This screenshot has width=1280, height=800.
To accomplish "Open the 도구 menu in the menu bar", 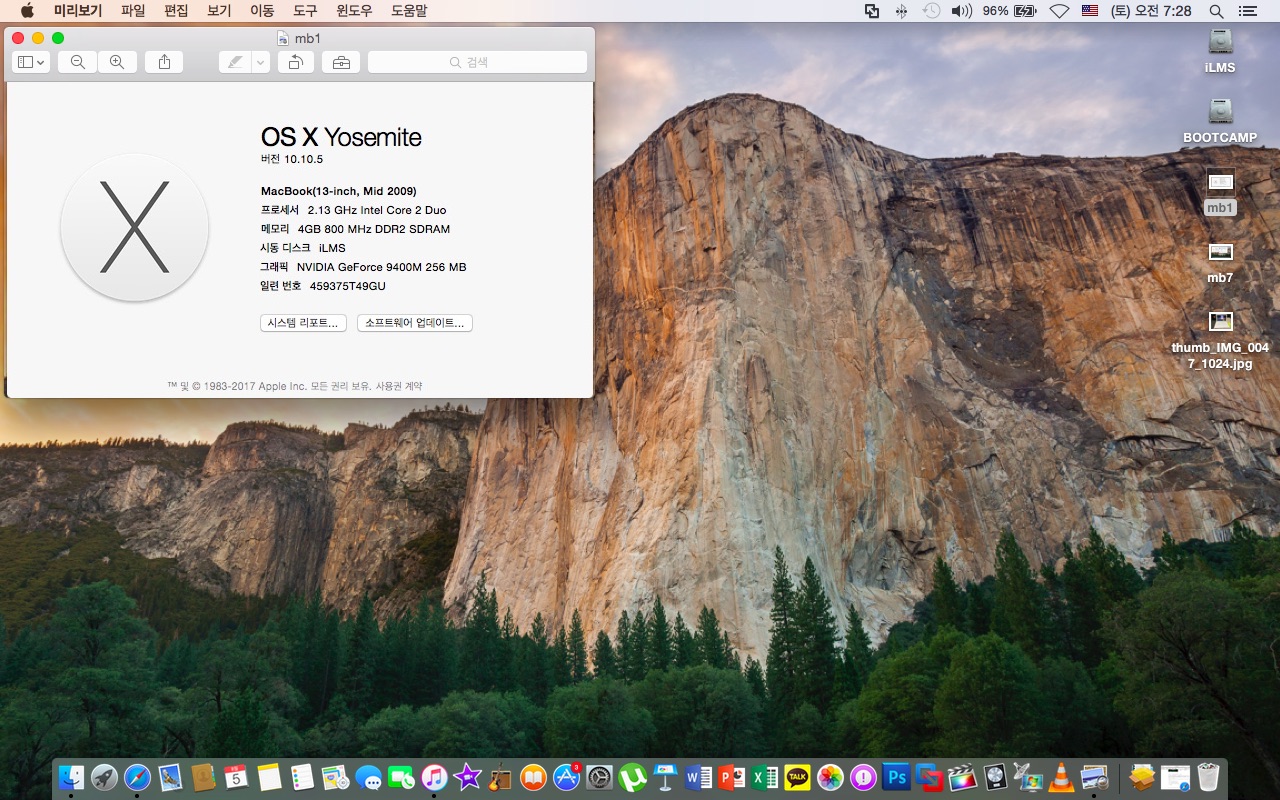I will 305,11.
